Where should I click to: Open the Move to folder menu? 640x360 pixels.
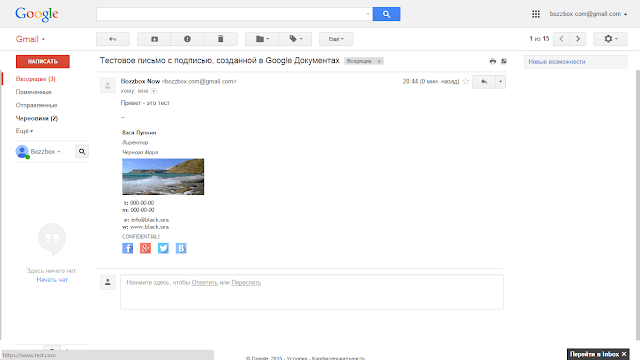pos(262,39)
